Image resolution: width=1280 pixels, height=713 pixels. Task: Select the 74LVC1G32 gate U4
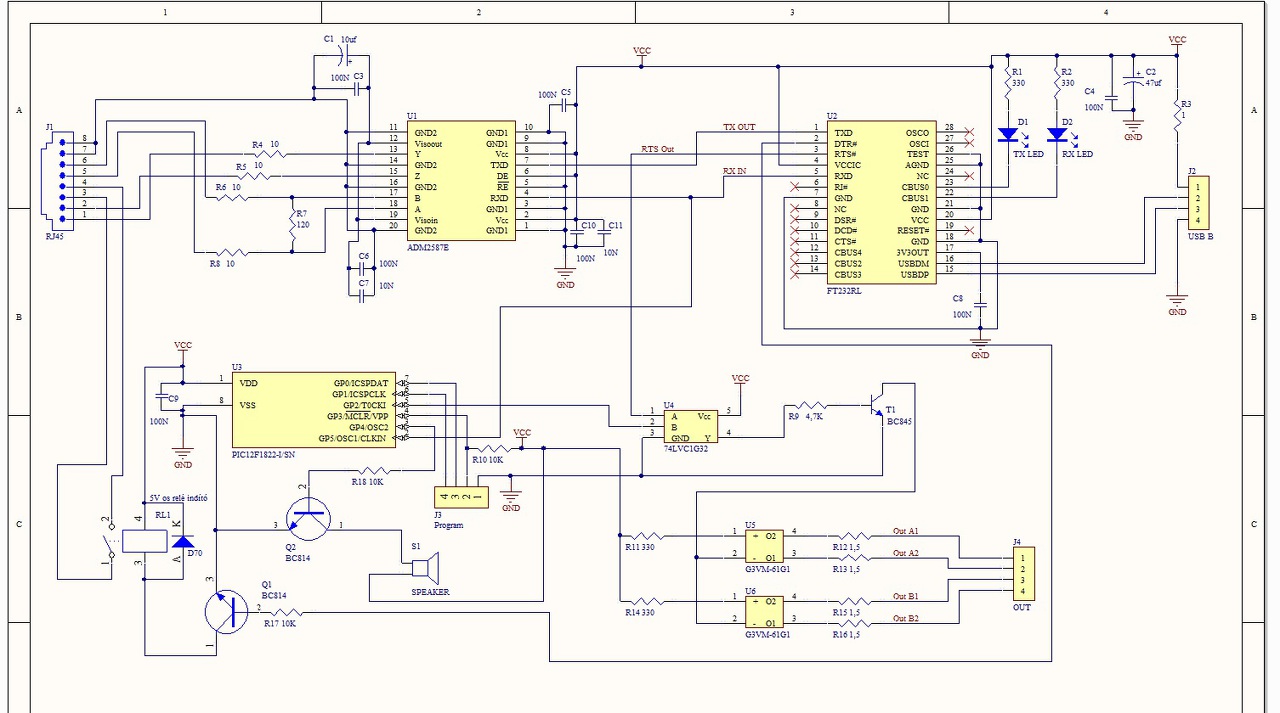[690, 426]
